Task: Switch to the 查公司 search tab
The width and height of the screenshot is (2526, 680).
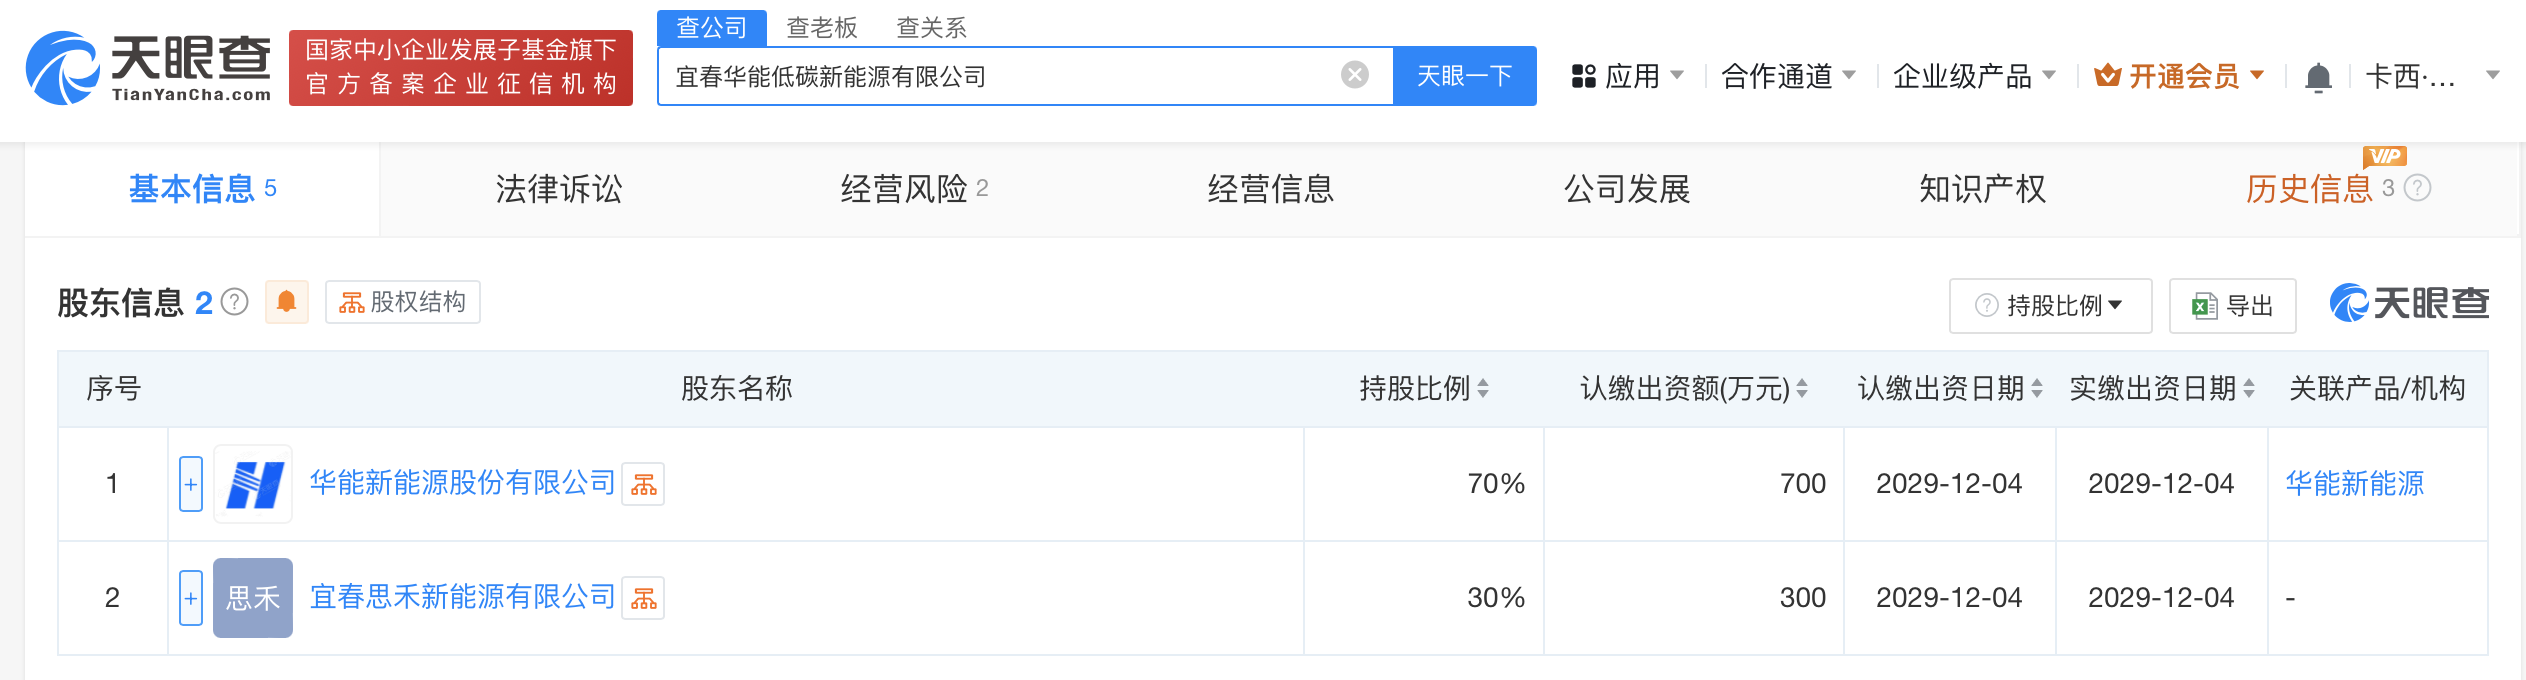Action: (712, 28)
